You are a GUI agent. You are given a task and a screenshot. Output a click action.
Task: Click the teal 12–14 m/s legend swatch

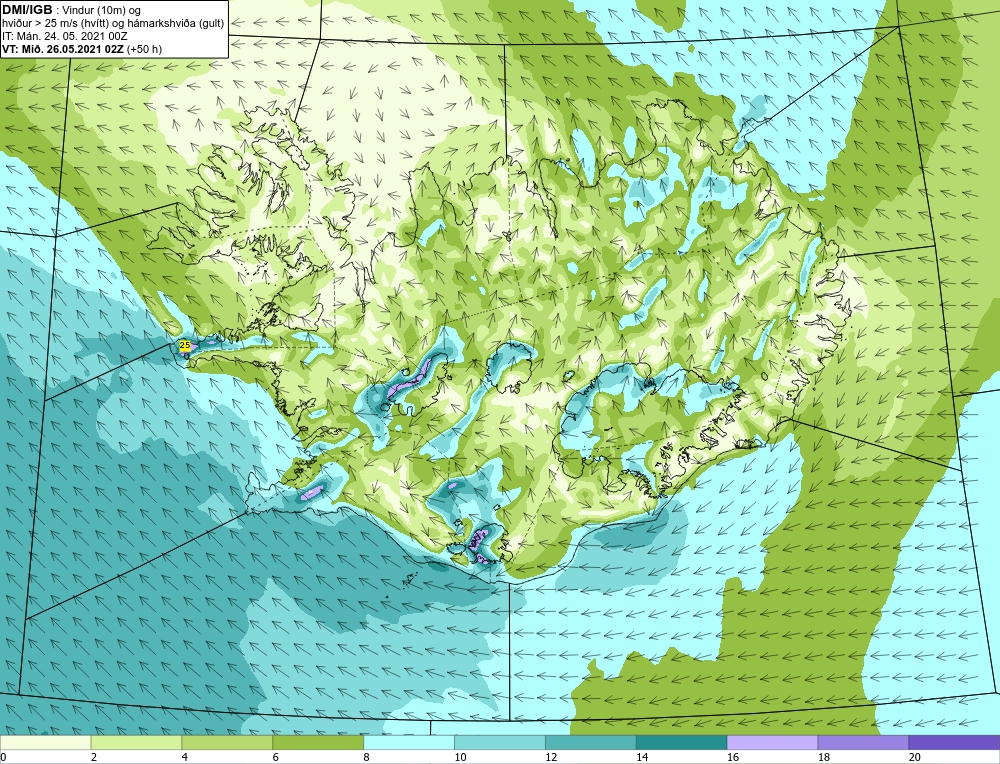pos(591,743)
